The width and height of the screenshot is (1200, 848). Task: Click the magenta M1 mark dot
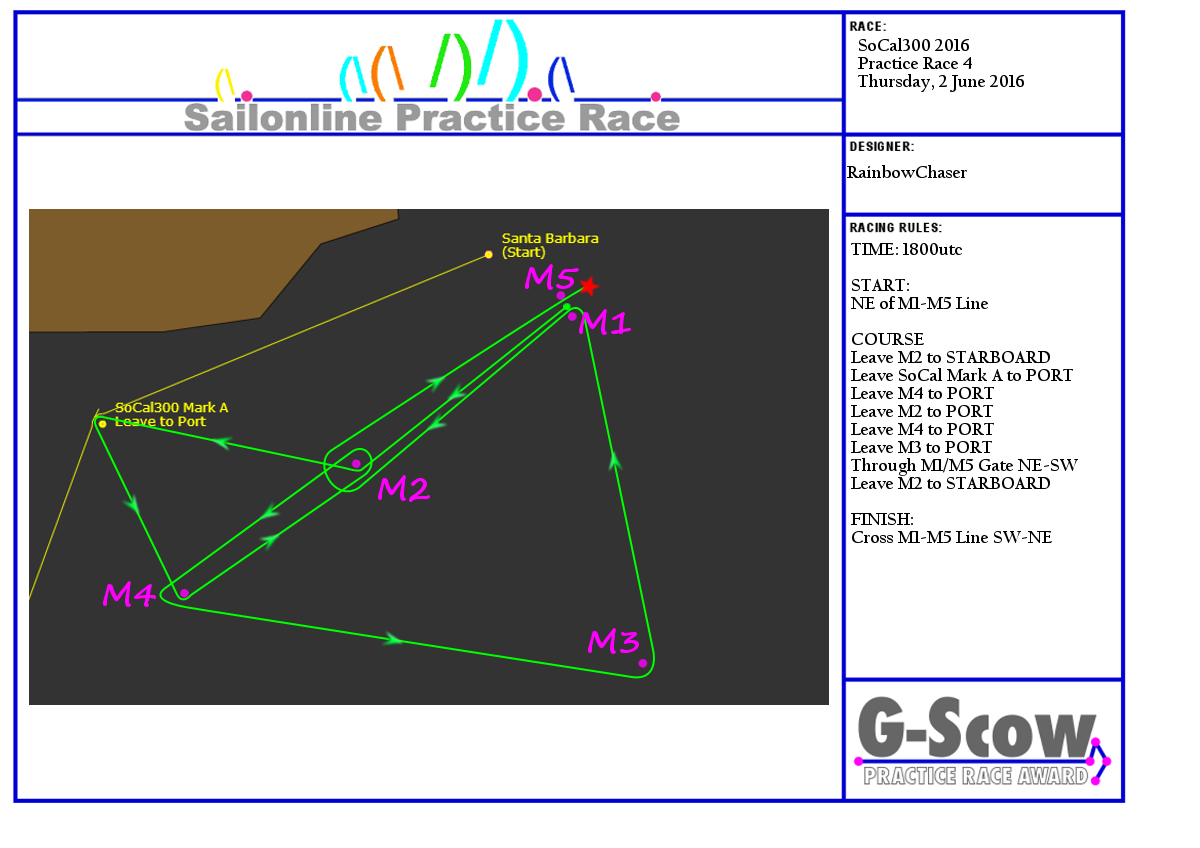(x=572, y=316)
